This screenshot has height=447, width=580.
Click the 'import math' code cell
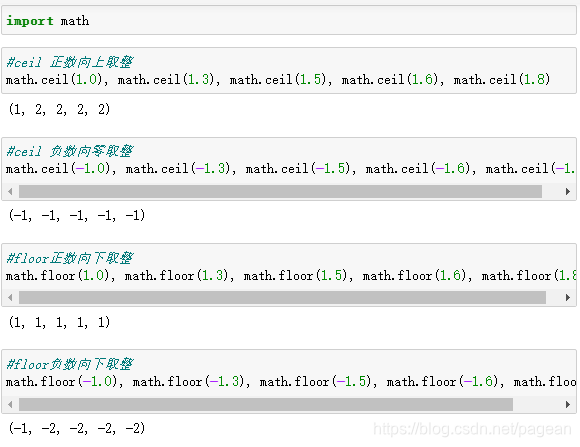(x=289, y=21)
